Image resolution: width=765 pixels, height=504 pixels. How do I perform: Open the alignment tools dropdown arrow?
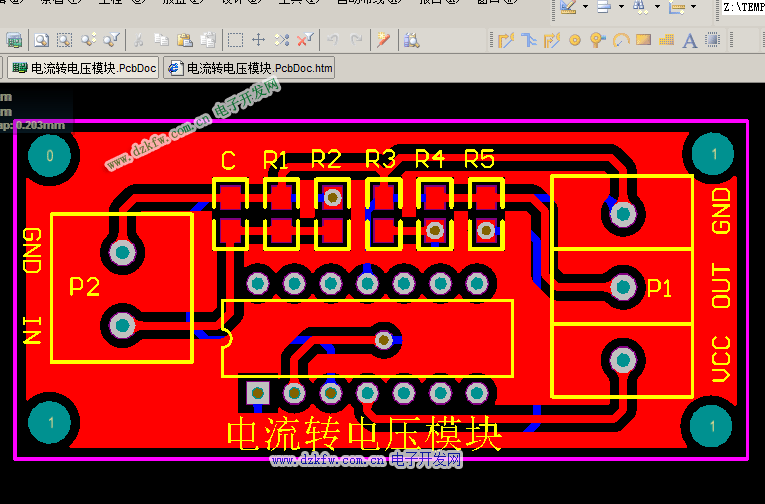(x=621, y=7)
